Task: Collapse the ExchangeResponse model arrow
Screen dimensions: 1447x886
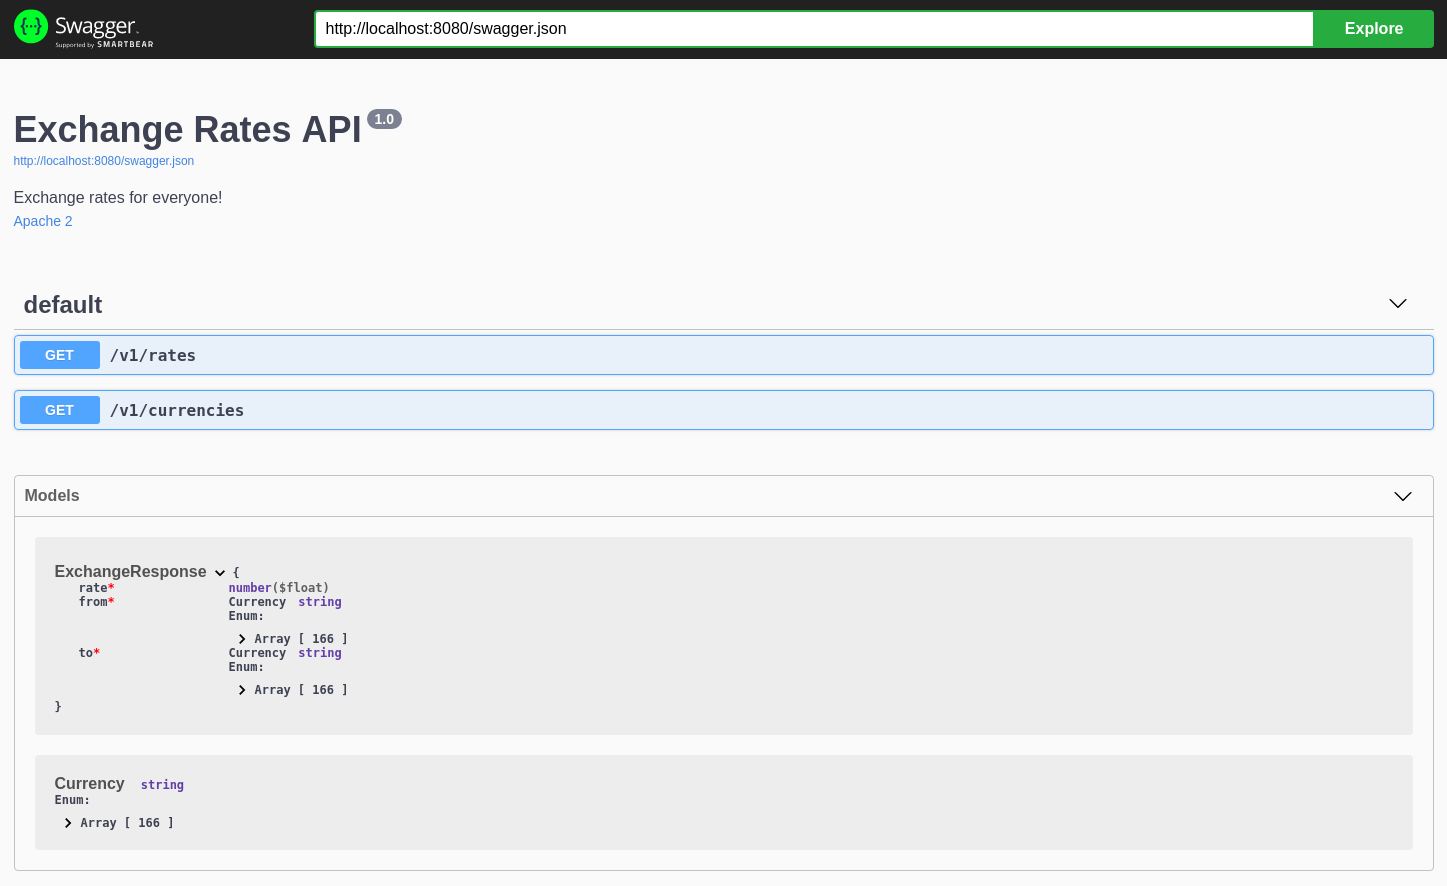Action: [x=220, y=573]
